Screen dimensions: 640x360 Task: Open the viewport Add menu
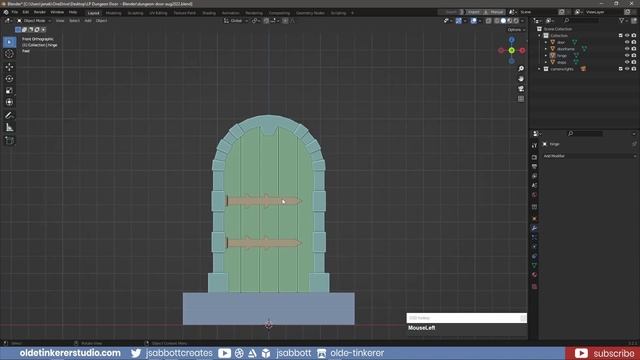point(88,20)
